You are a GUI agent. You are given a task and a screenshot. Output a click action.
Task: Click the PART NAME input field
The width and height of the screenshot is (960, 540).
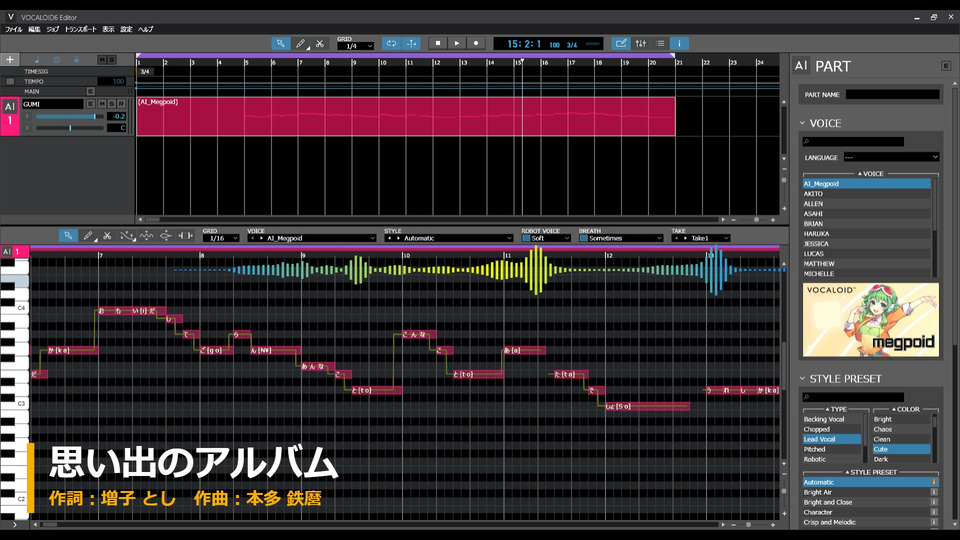[893, 94]
